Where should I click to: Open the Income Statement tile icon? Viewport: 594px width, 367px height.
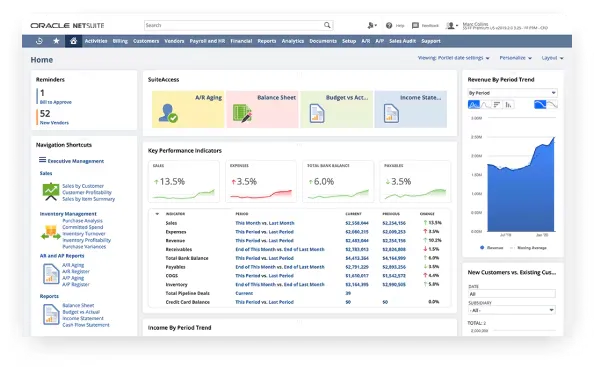[391, 113]
